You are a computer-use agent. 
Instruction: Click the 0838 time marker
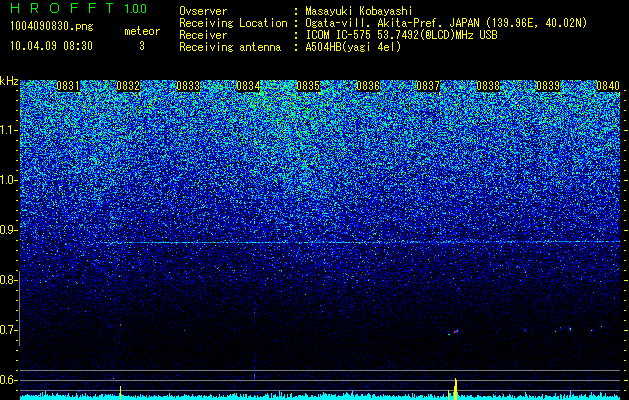(488, 86)
